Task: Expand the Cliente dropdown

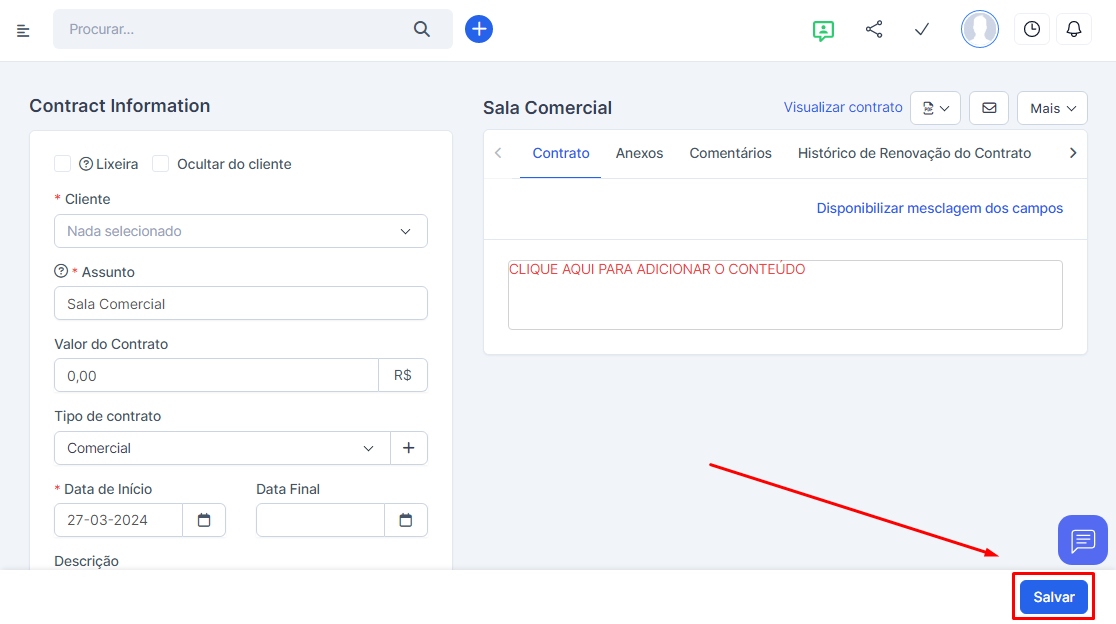Action: click(x=241, y=231)
